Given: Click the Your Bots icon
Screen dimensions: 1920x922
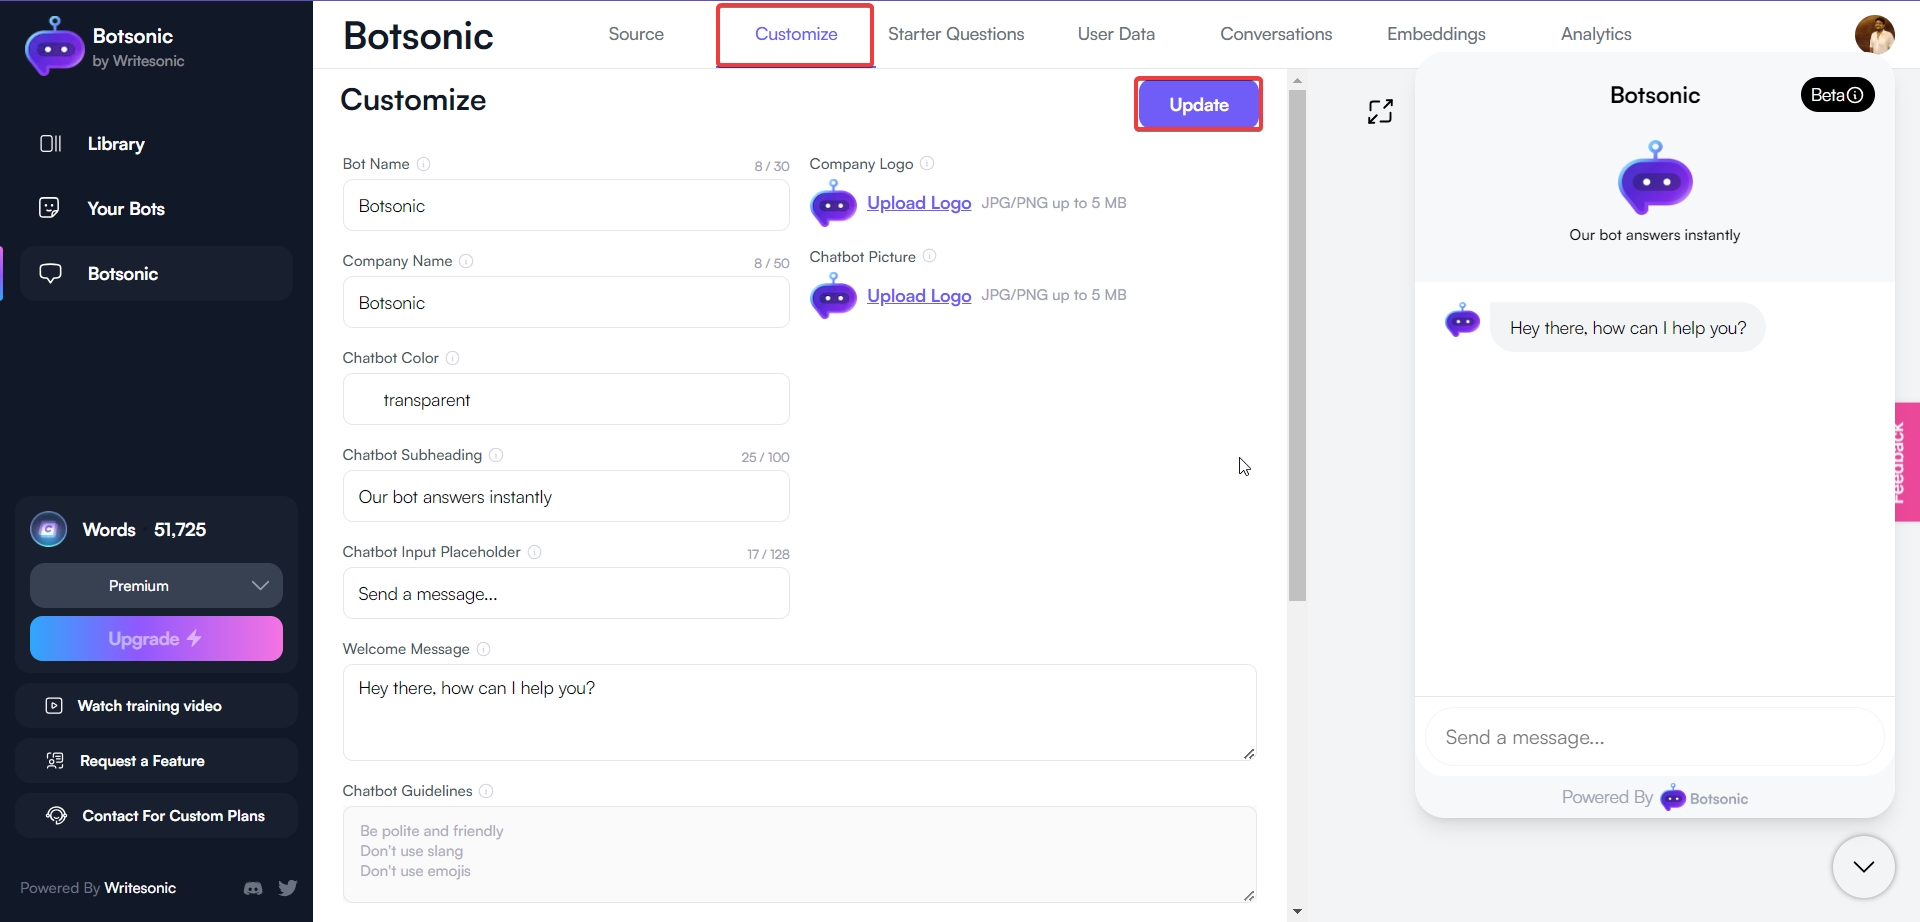Looking at the screenshot, I should coord(49,208).
